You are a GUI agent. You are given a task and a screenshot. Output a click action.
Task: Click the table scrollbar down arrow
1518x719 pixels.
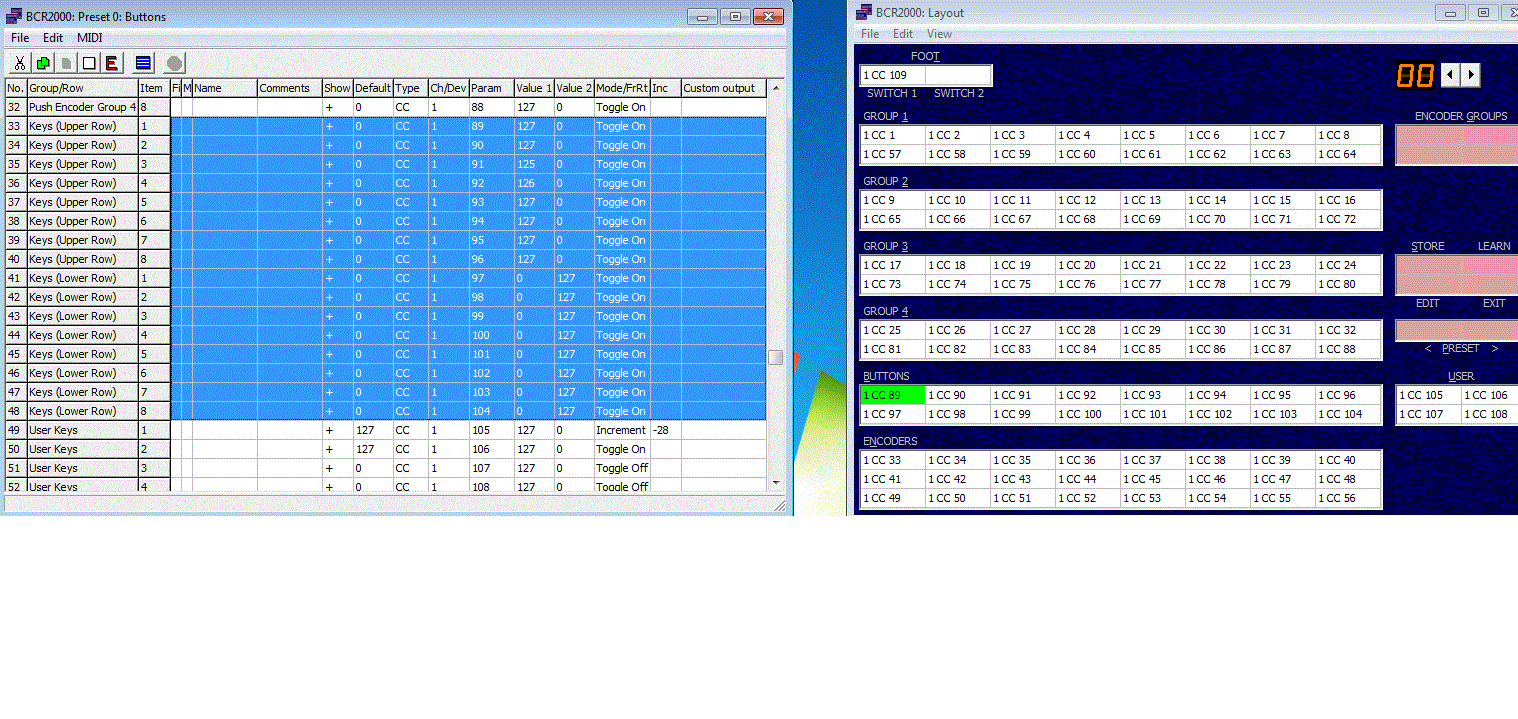click(775, 482)
